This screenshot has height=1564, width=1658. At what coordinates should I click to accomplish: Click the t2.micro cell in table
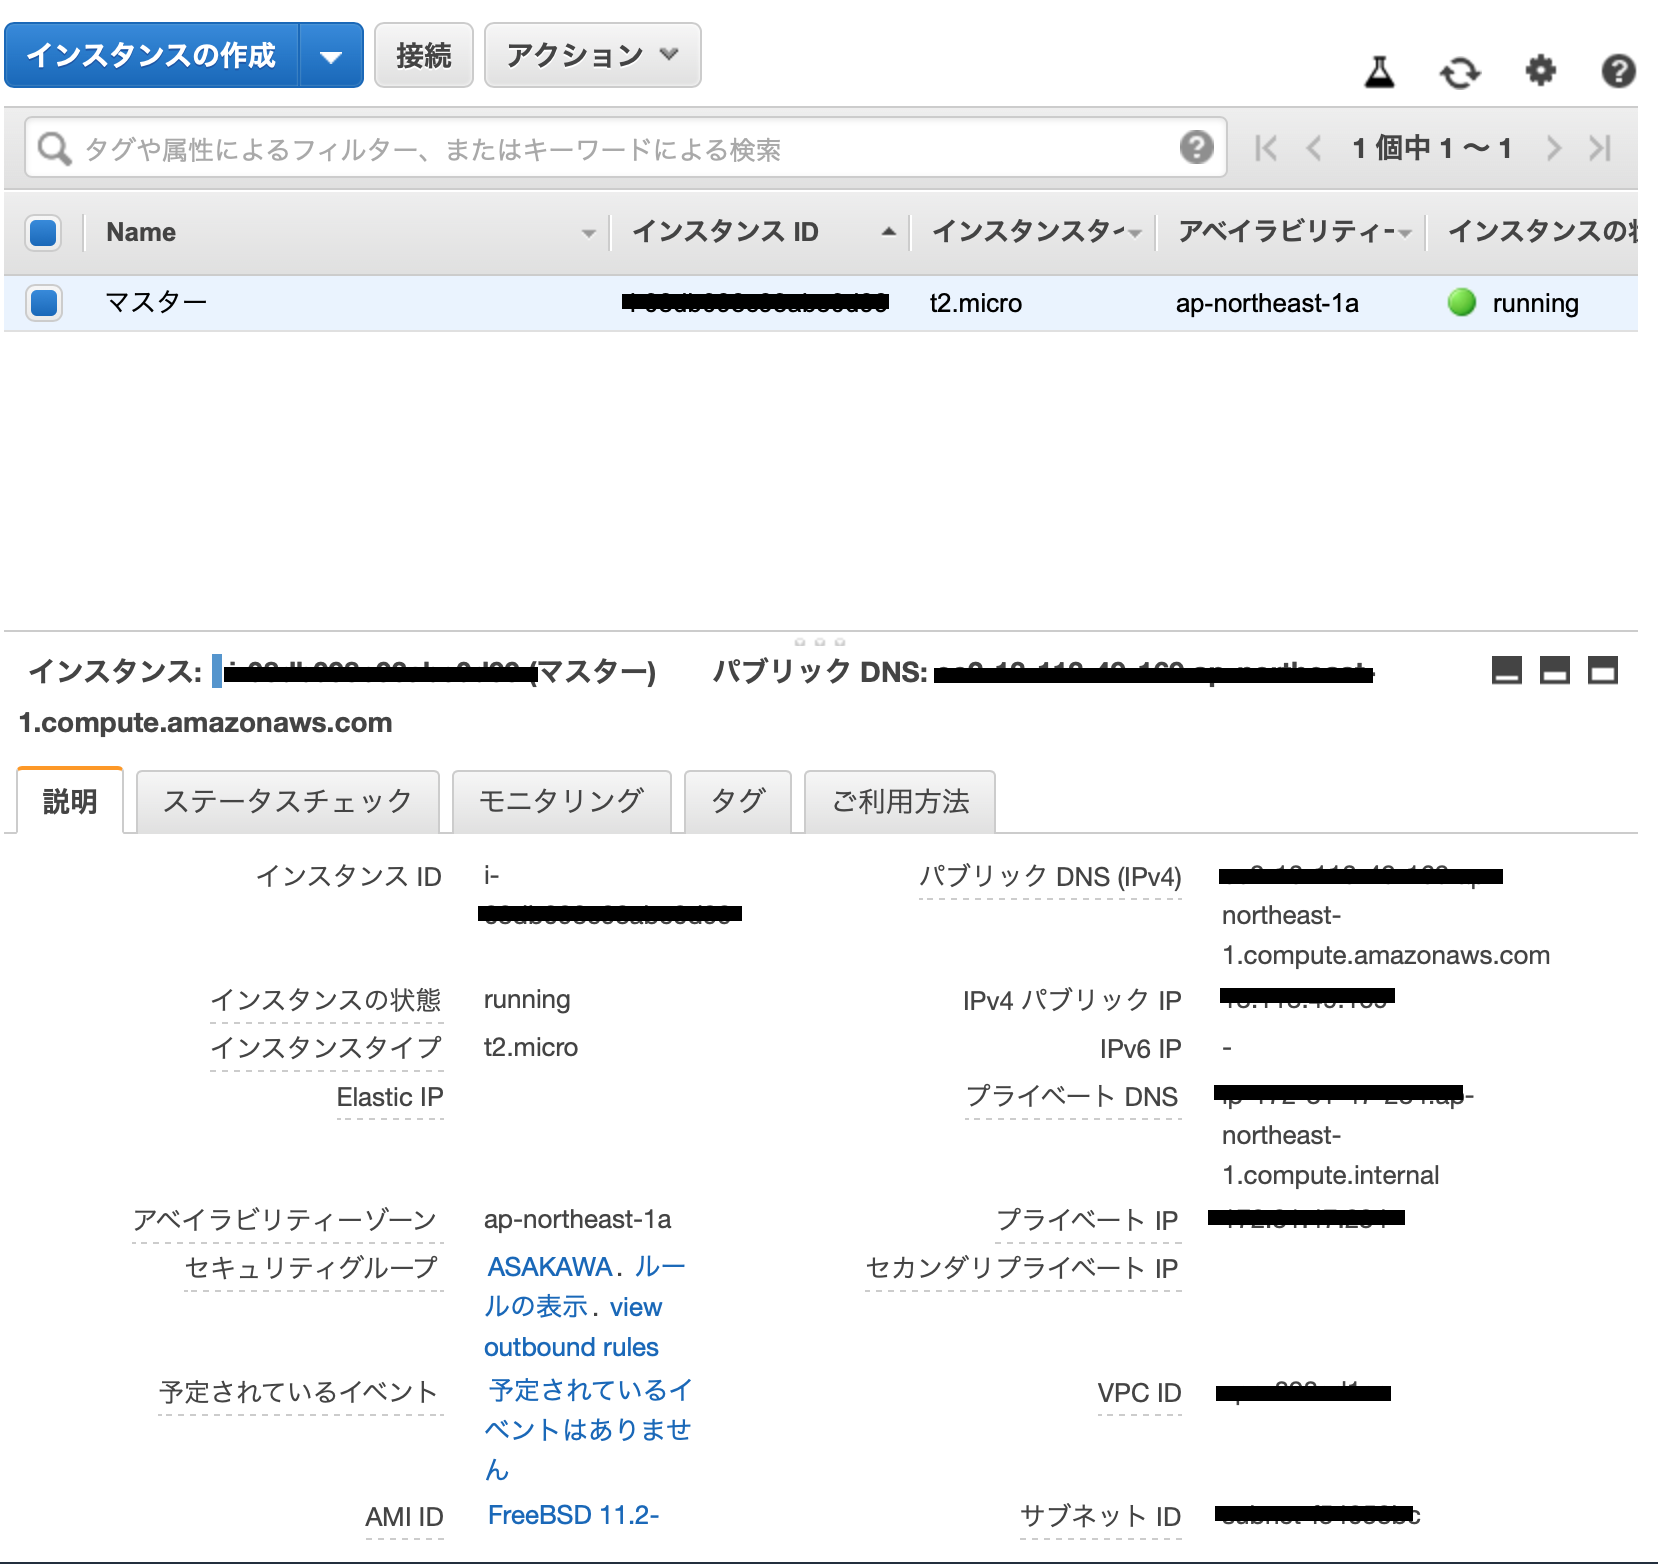pos(976,303)
